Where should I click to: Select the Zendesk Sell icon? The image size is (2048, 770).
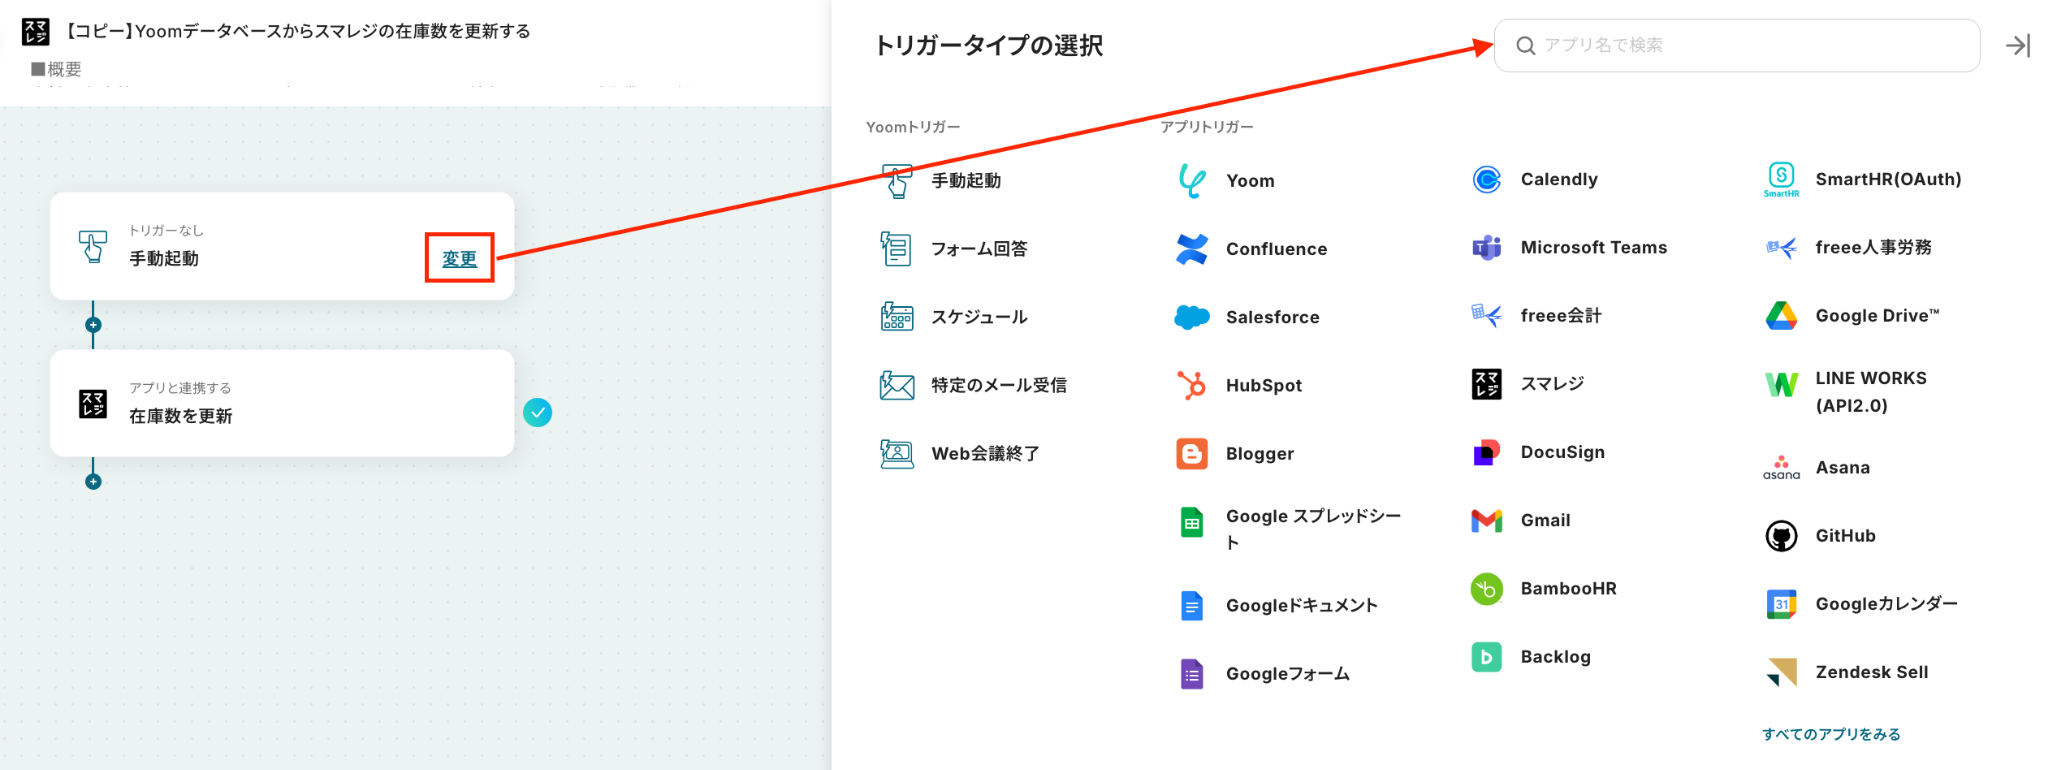[1781, 672]
